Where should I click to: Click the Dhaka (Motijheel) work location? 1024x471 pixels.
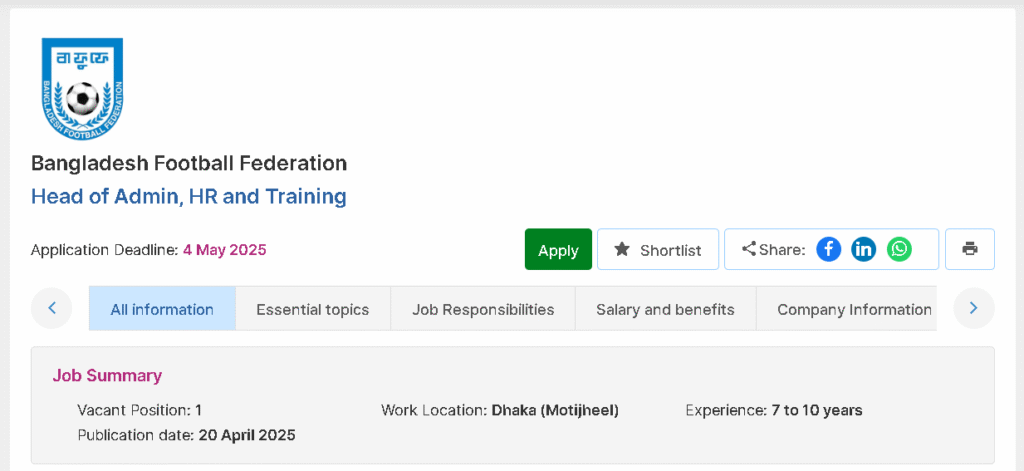click(x=555, y=411)
